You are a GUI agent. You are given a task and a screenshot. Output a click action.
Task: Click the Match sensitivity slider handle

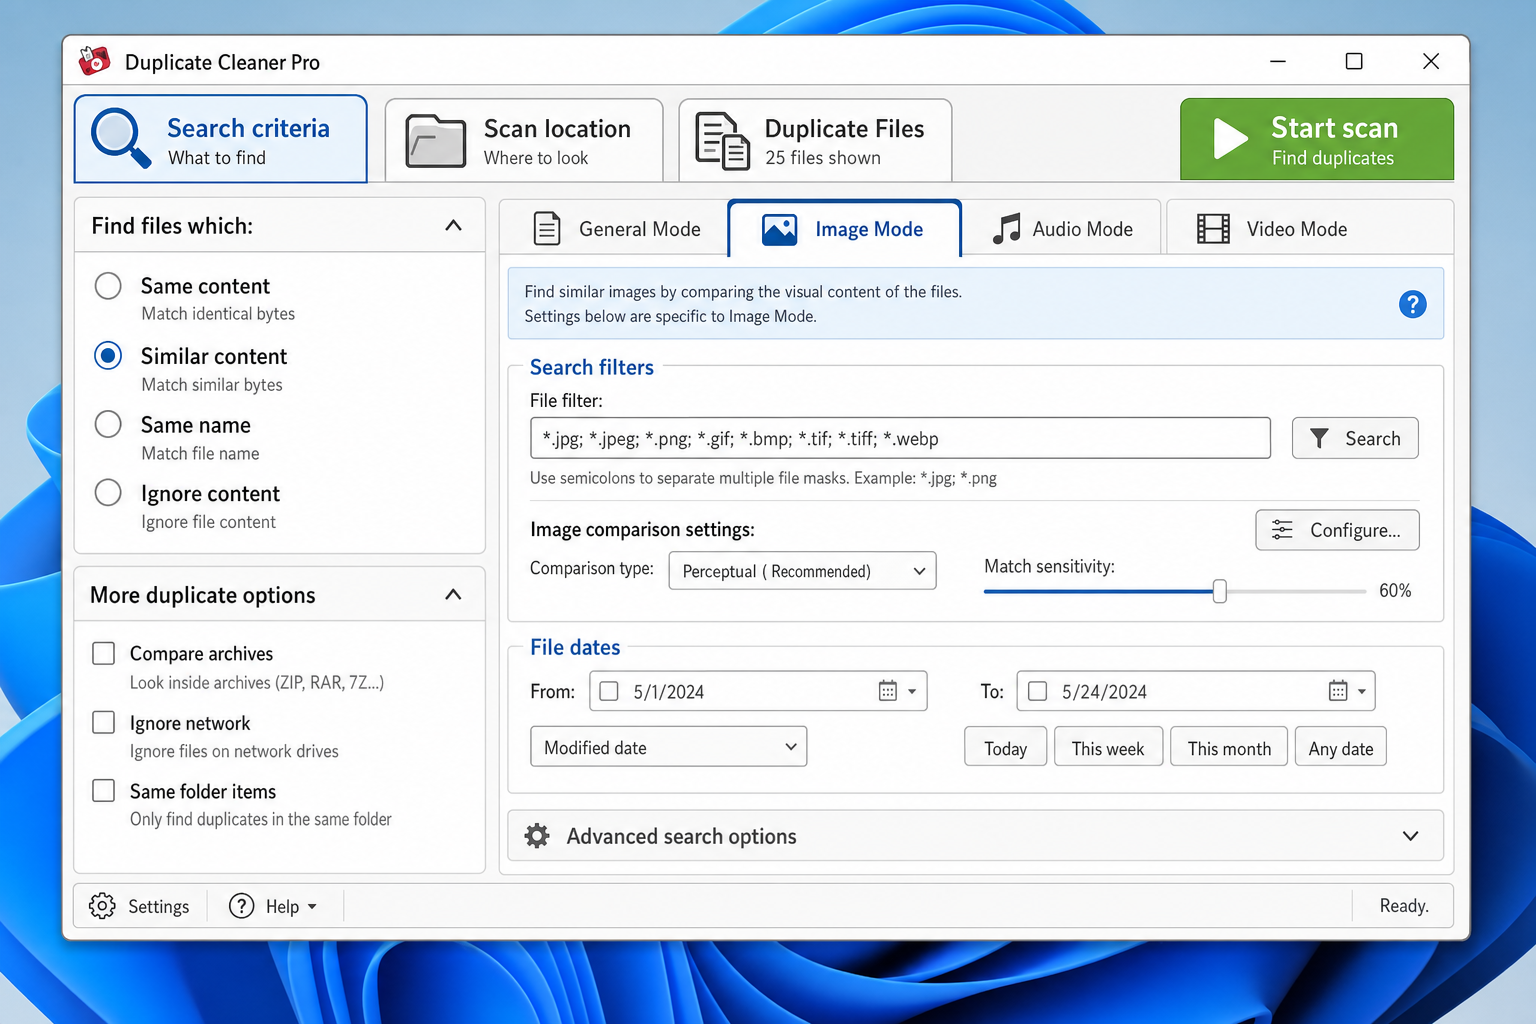coord(1219,591)
